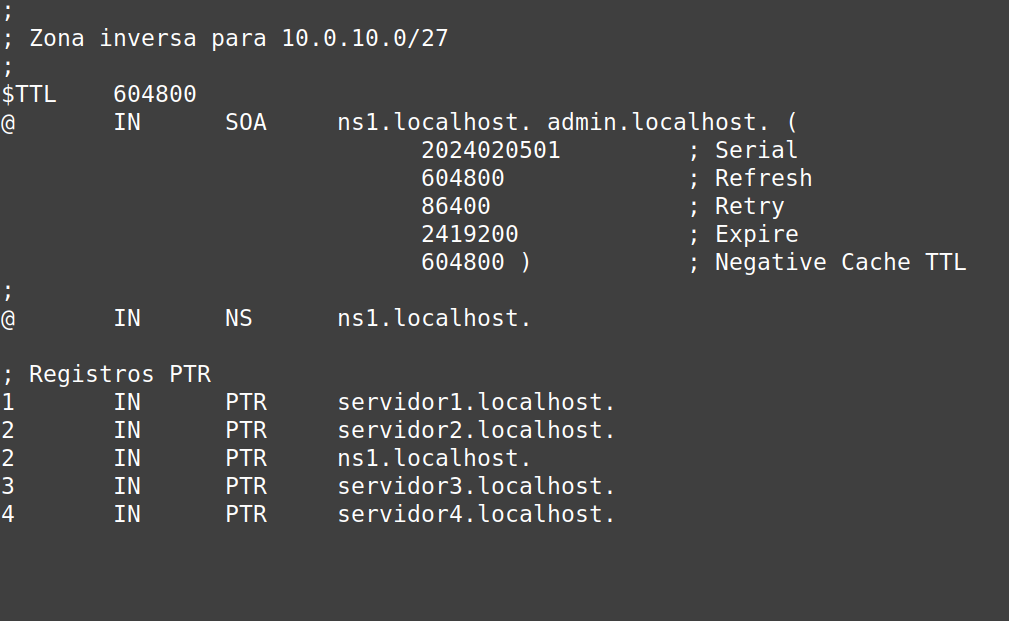Click the servidor2.localhost. hostname
The image size is (1009, 621).
pos(476,431)
